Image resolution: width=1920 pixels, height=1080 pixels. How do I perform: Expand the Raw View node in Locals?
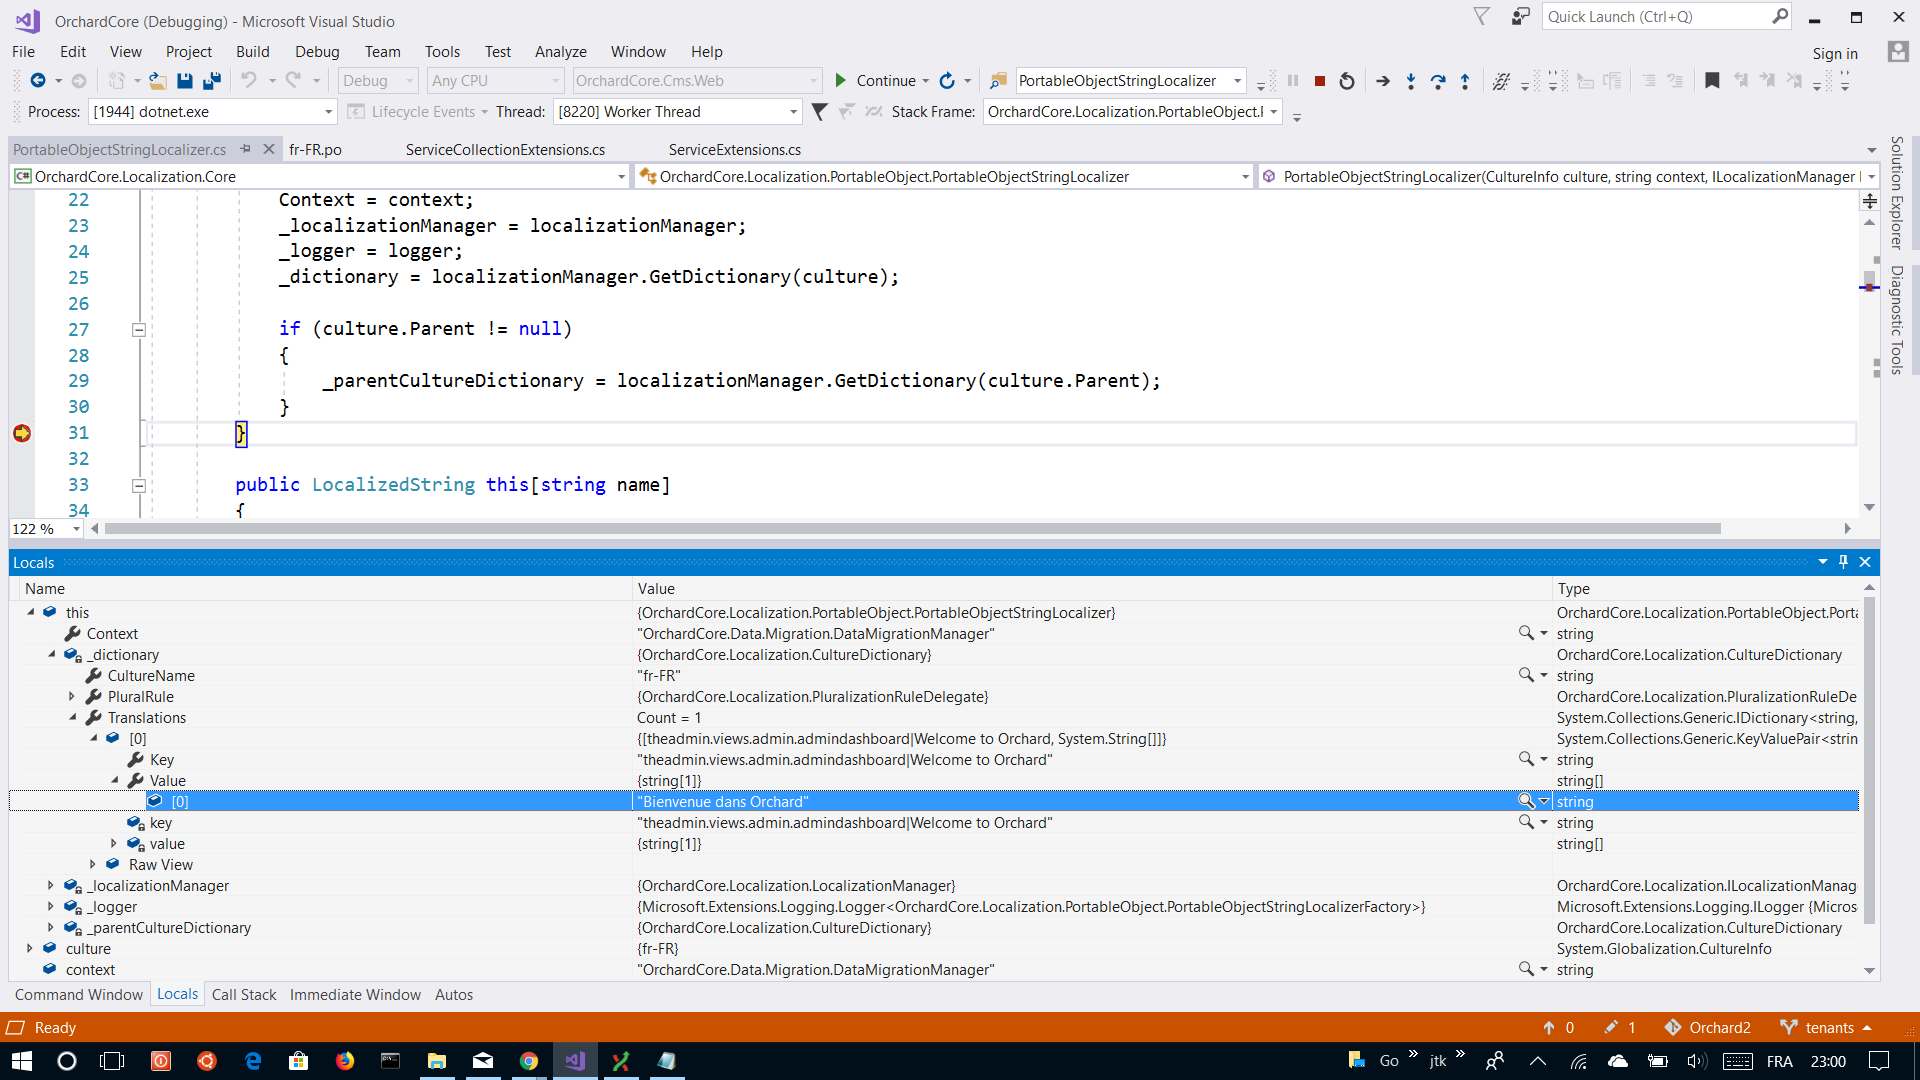point(93,864)
